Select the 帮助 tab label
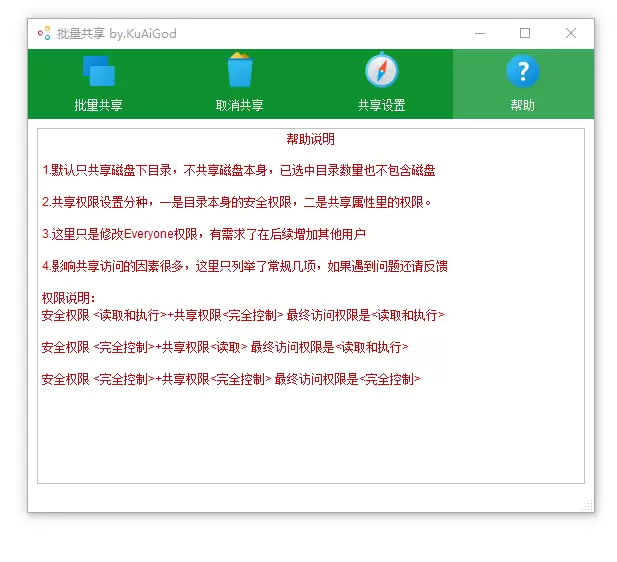 pyautogui.click(x=523, y=105)
